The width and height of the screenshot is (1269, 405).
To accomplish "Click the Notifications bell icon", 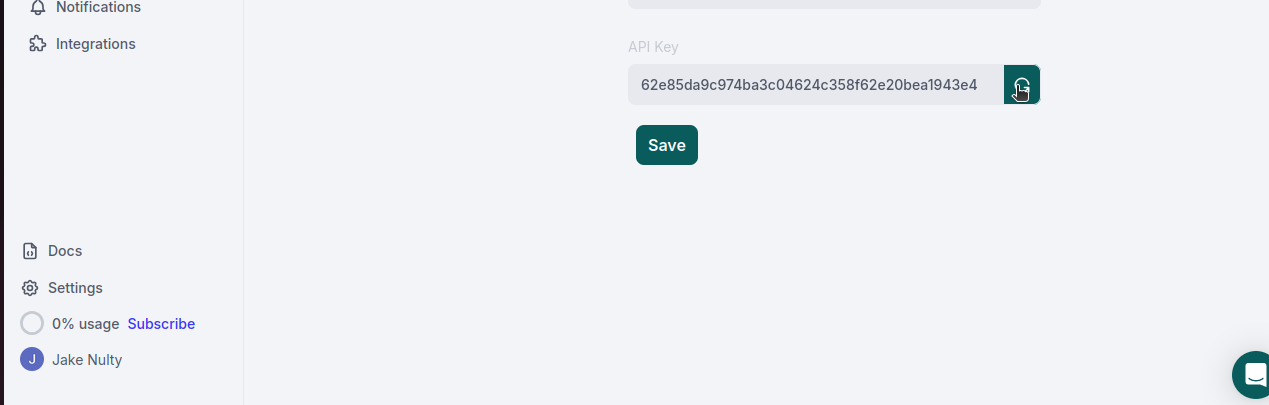I will point(38,8).
